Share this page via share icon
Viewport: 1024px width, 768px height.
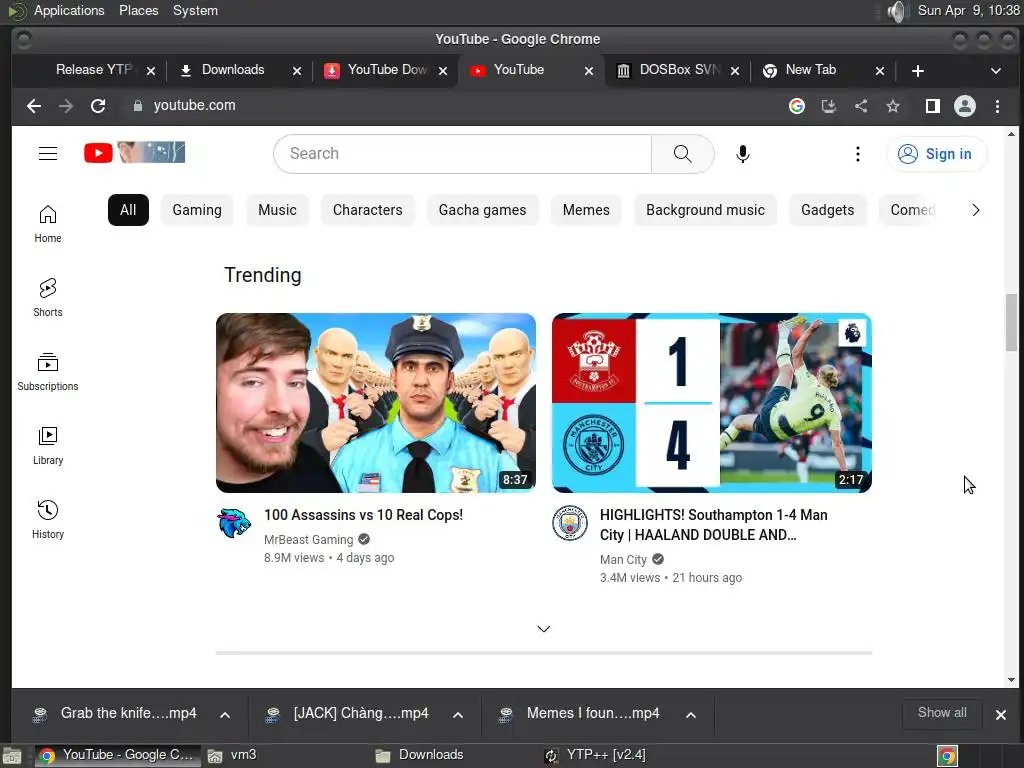point(861,106)
